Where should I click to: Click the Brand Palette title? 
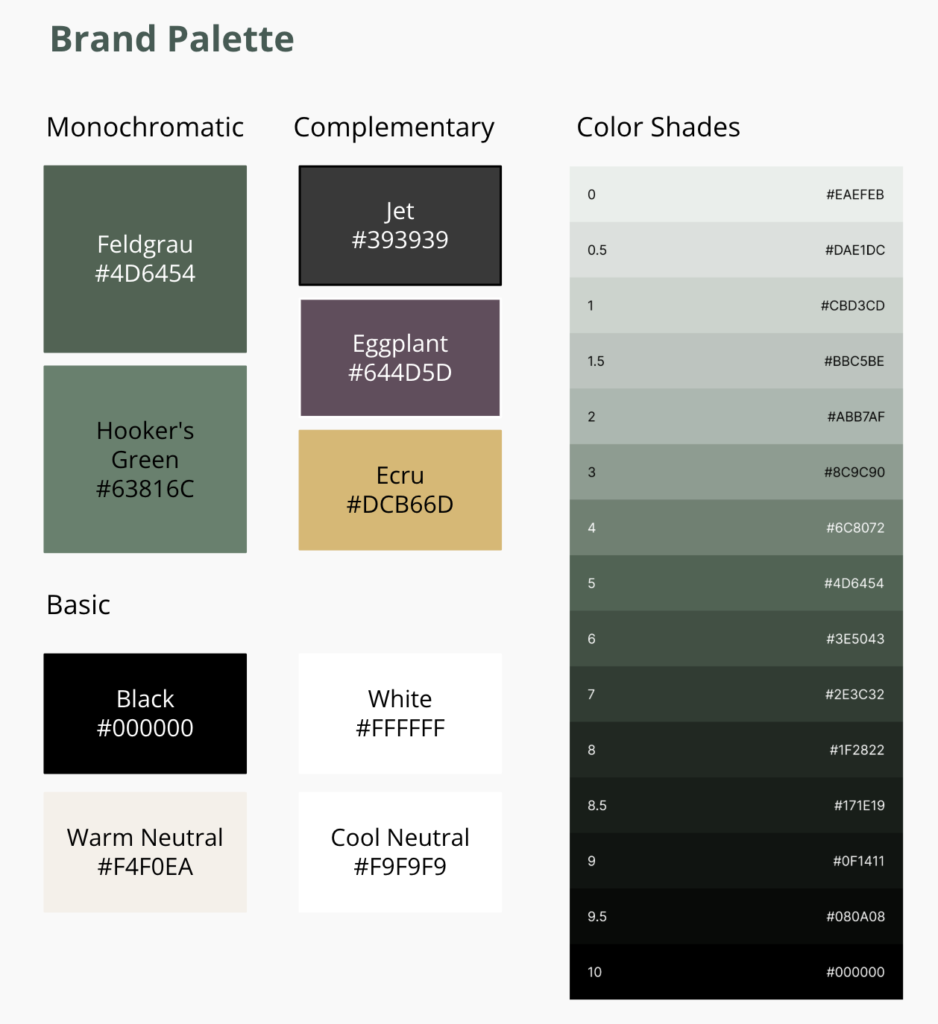pyautogui.click(x=172, y=39)
